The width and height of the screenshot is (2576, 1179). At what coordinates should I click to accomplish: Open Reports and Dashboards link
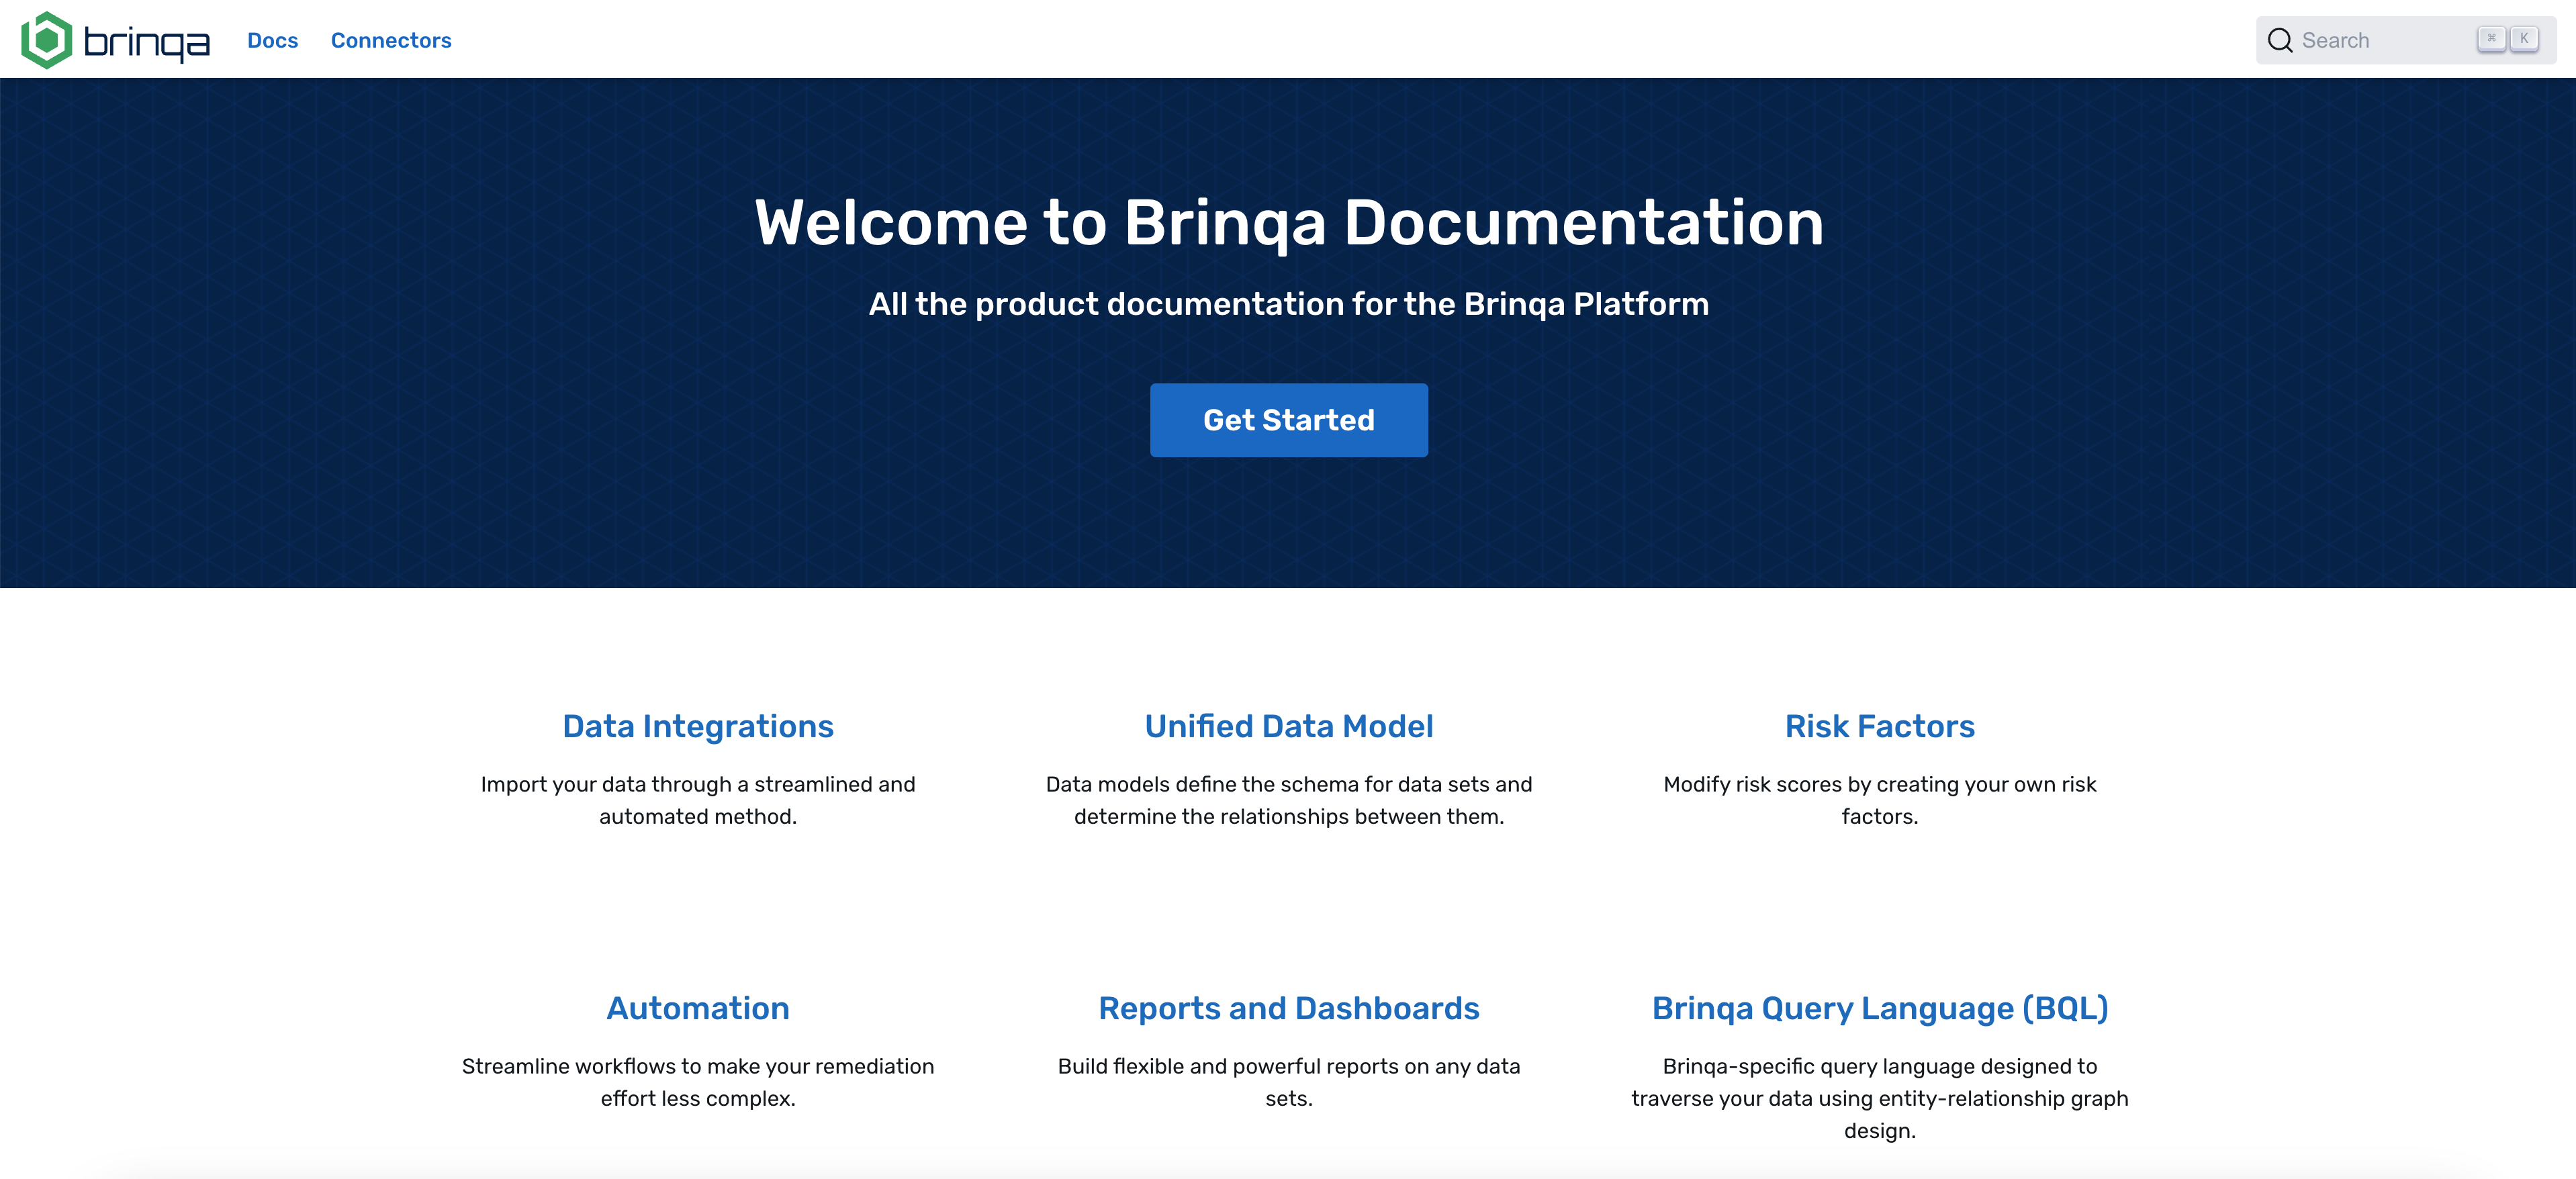[1288, 1008]
